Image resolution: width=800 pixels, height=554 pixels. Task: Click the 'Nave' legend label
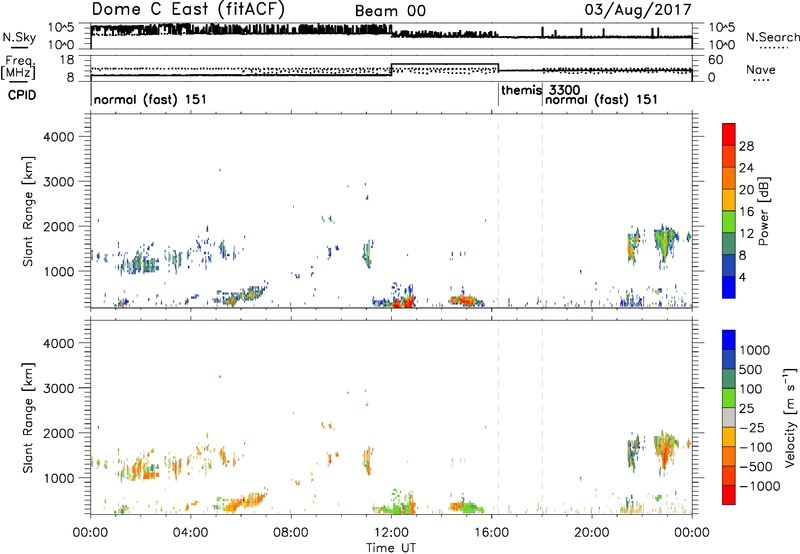point(761,69)
